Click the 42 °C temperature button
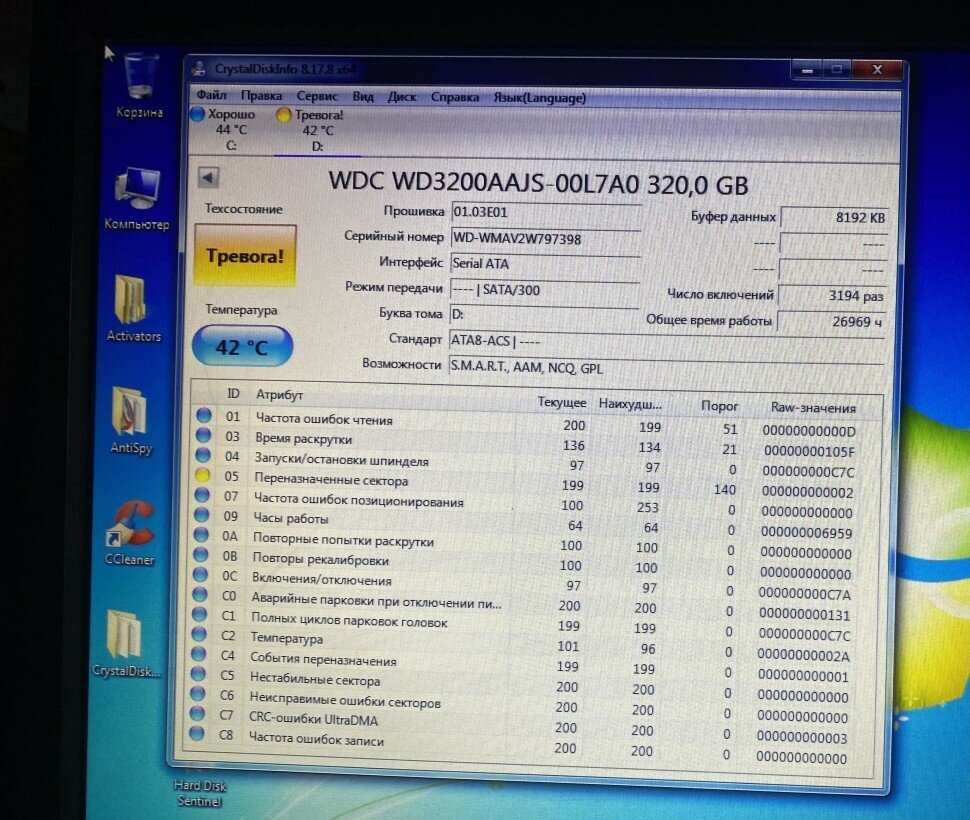970x820 pixels. [242, 346]
